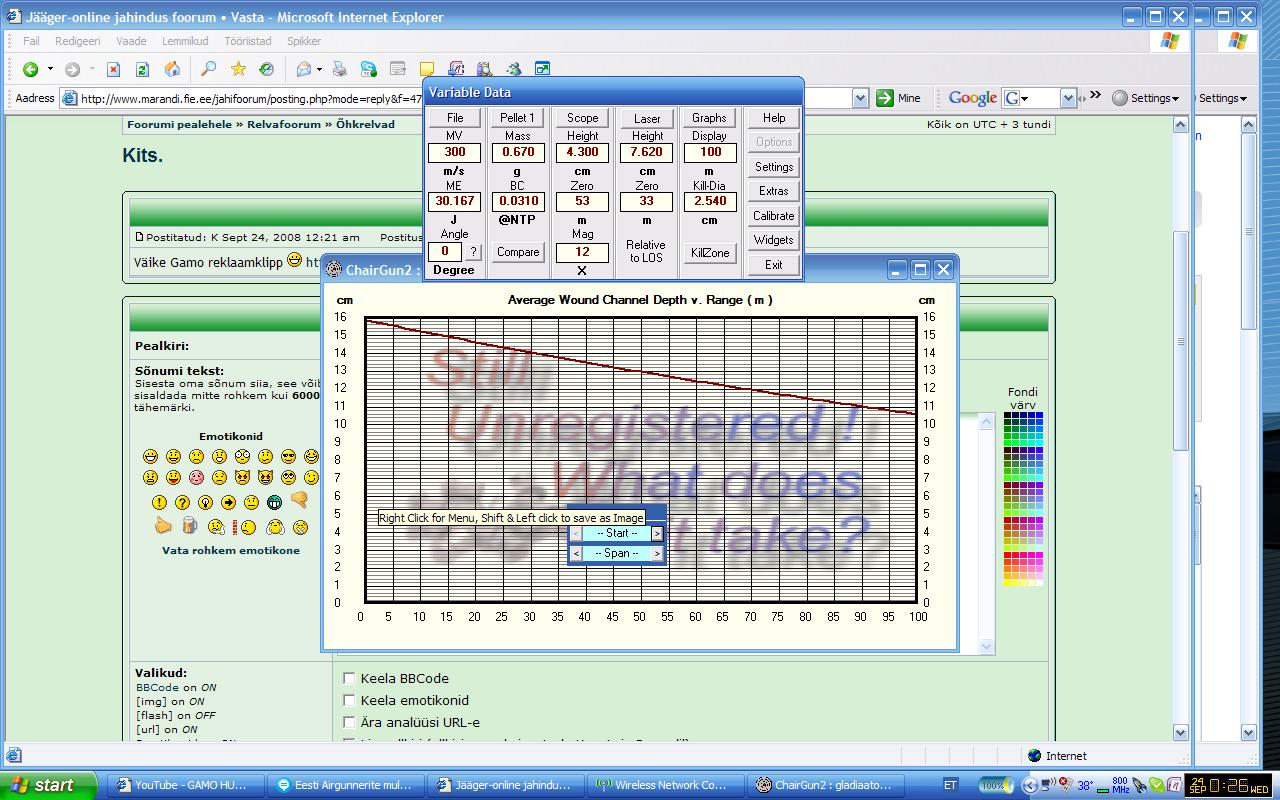Open the Tööriistad menu
This screenshot has height=800, width=1280.
[247, 41]
